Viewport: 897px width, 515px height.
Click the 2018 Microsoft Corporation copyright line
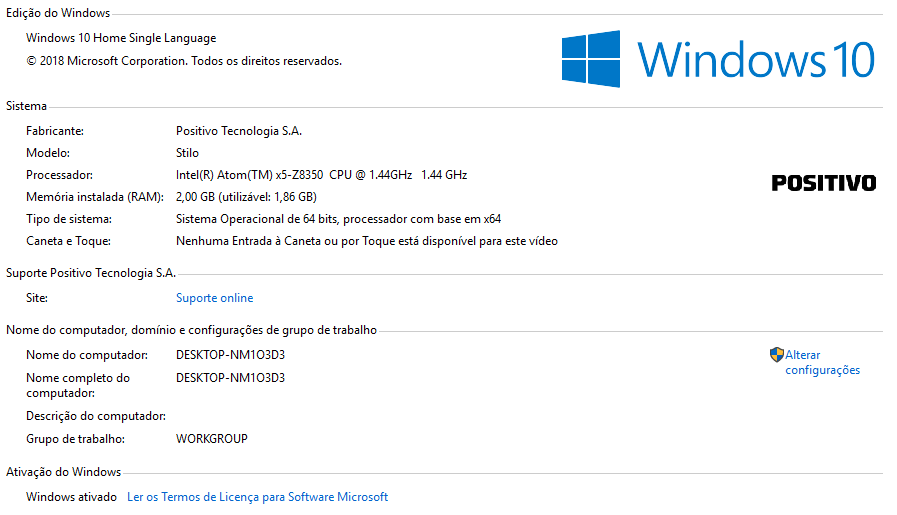point(184,61)
